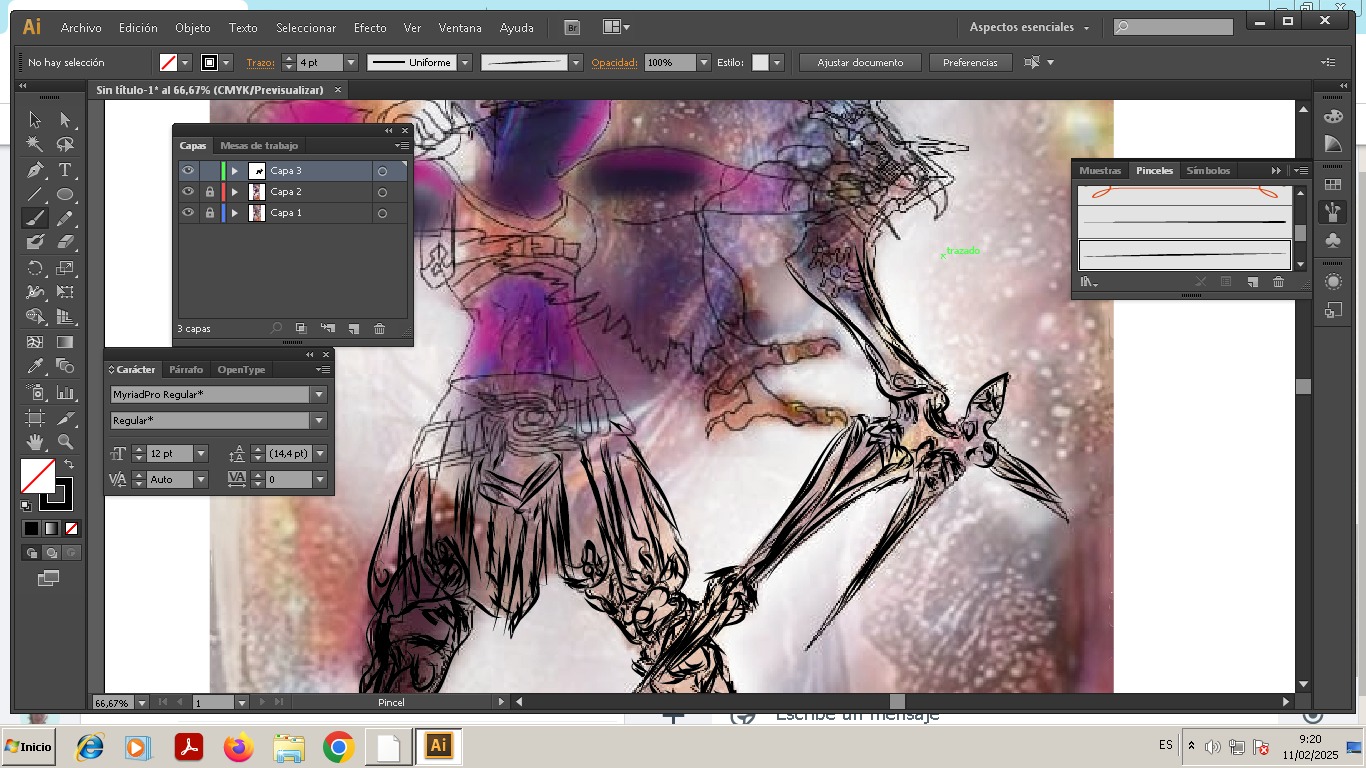Select the Direct Selection (white arrow) tool
1366x768 pixels.
coord(65,120)
